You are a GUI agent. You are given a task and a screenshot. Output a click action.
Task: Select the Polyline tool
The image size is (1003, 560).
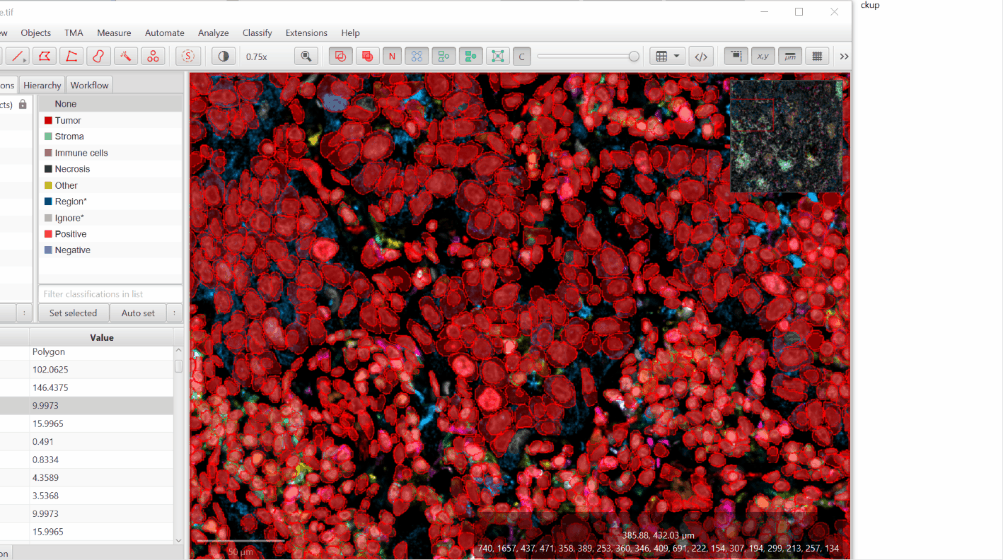point(71,56)
